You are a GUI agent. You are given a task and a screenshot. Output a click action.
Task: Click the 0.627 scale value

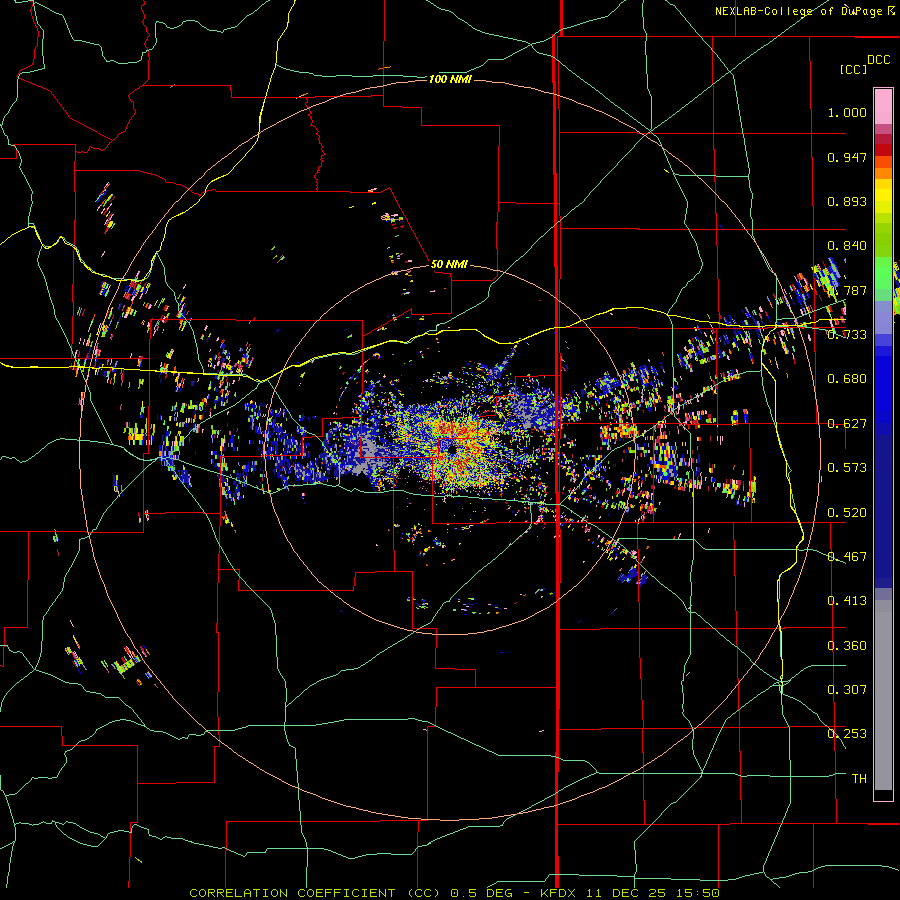(847, 424)
